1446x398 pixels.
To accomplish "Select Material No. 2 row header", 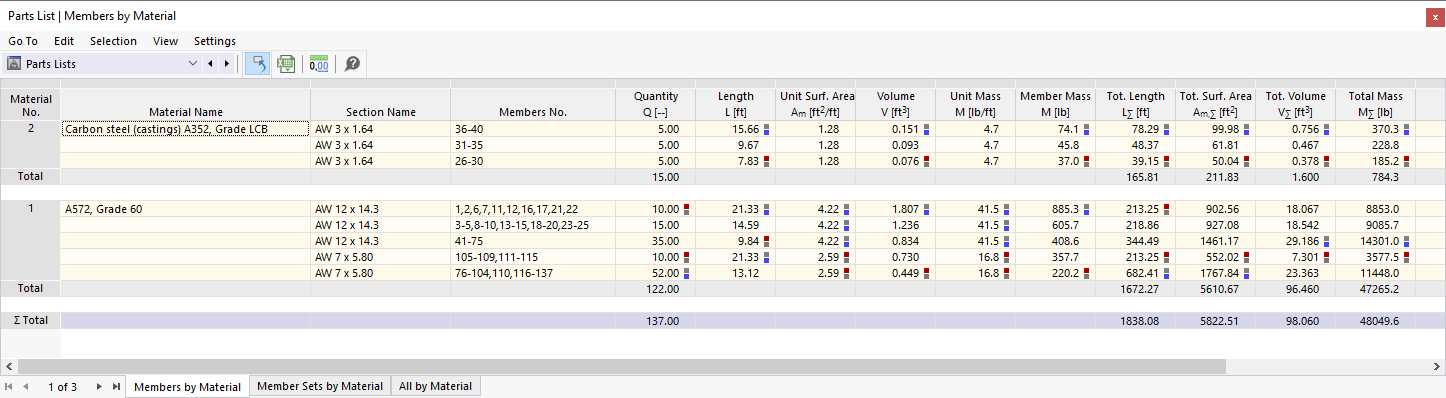I will click(x=30, y=129).
